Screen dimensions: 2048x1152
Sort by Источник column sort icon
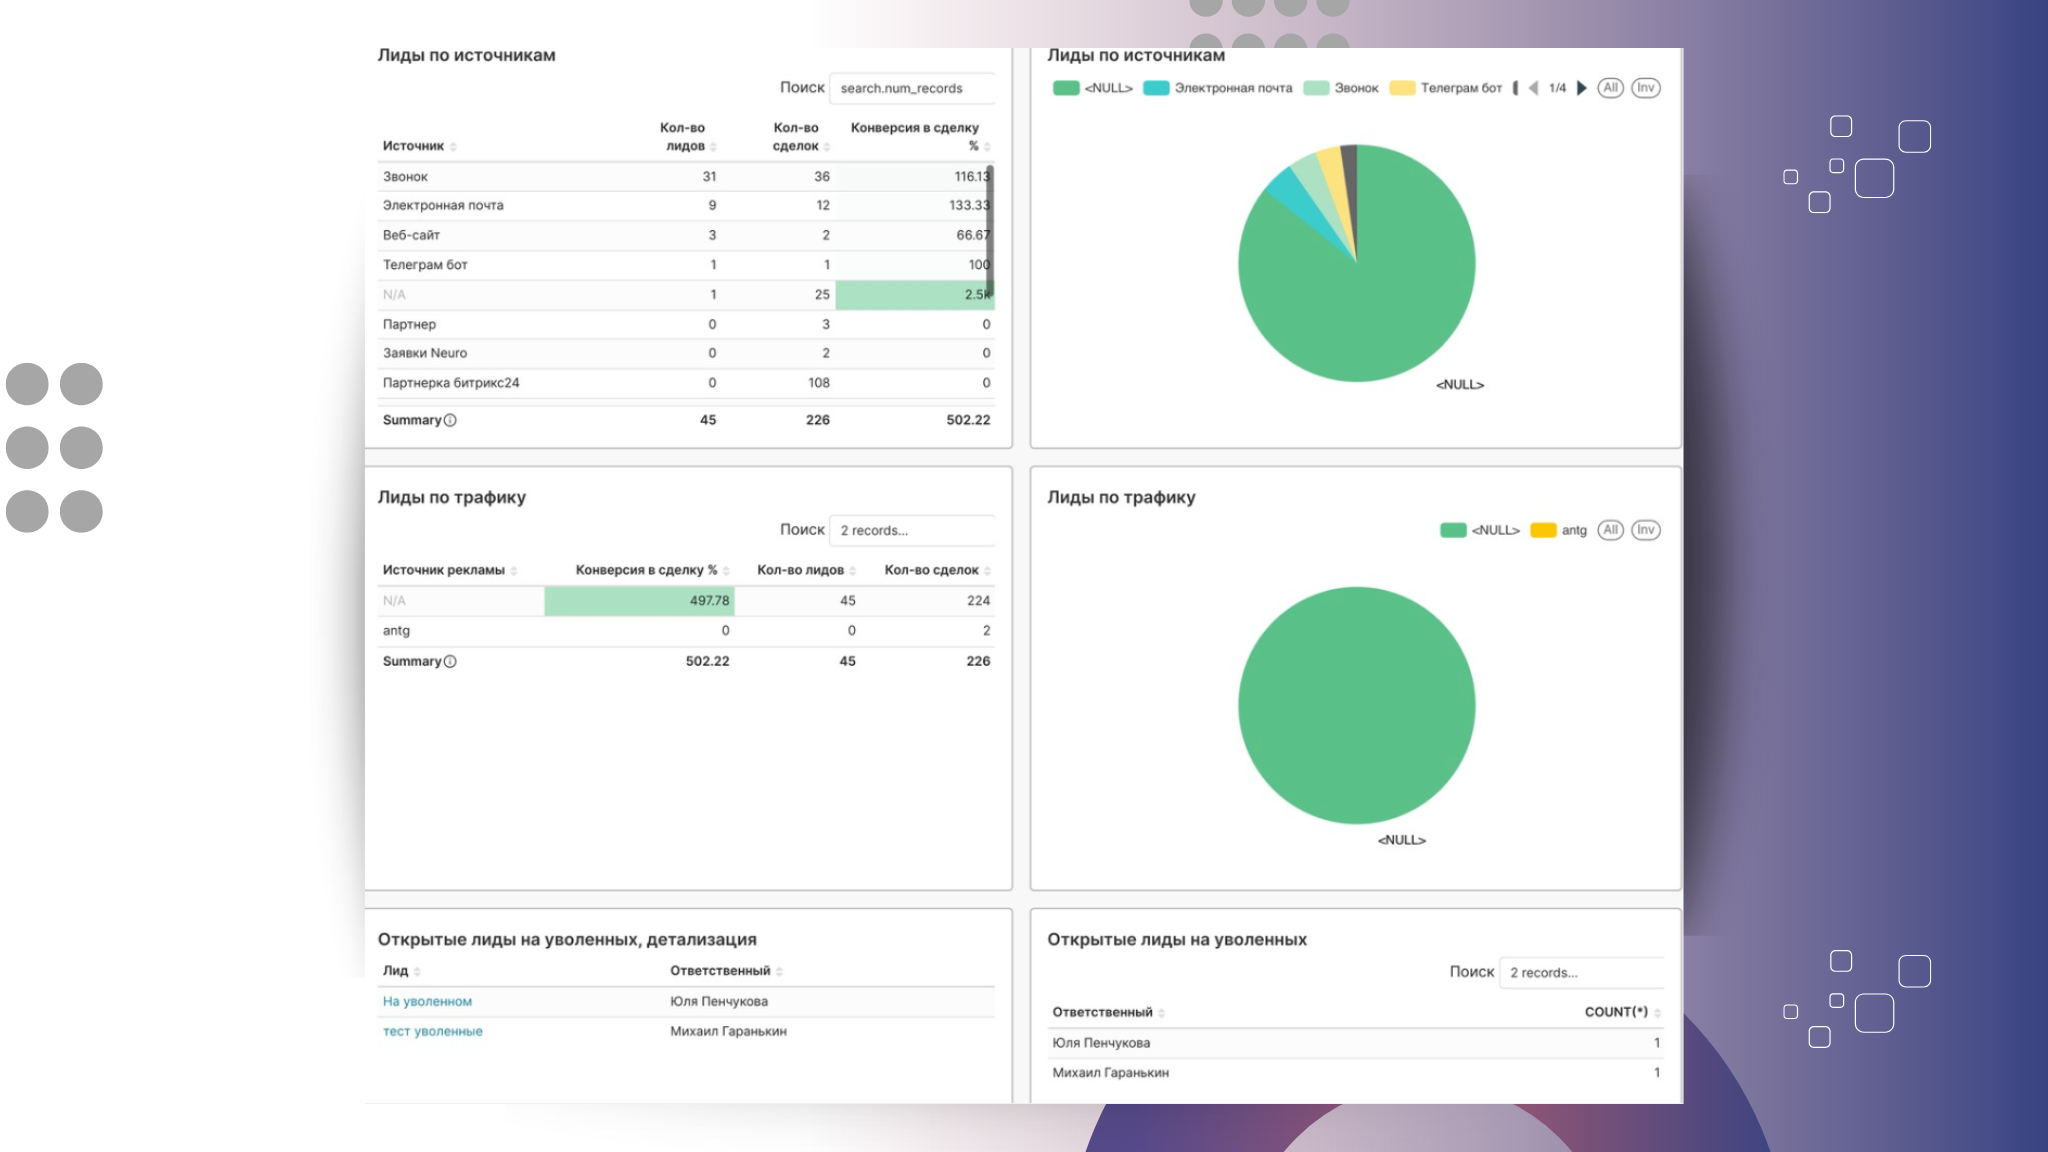[453, 147]
